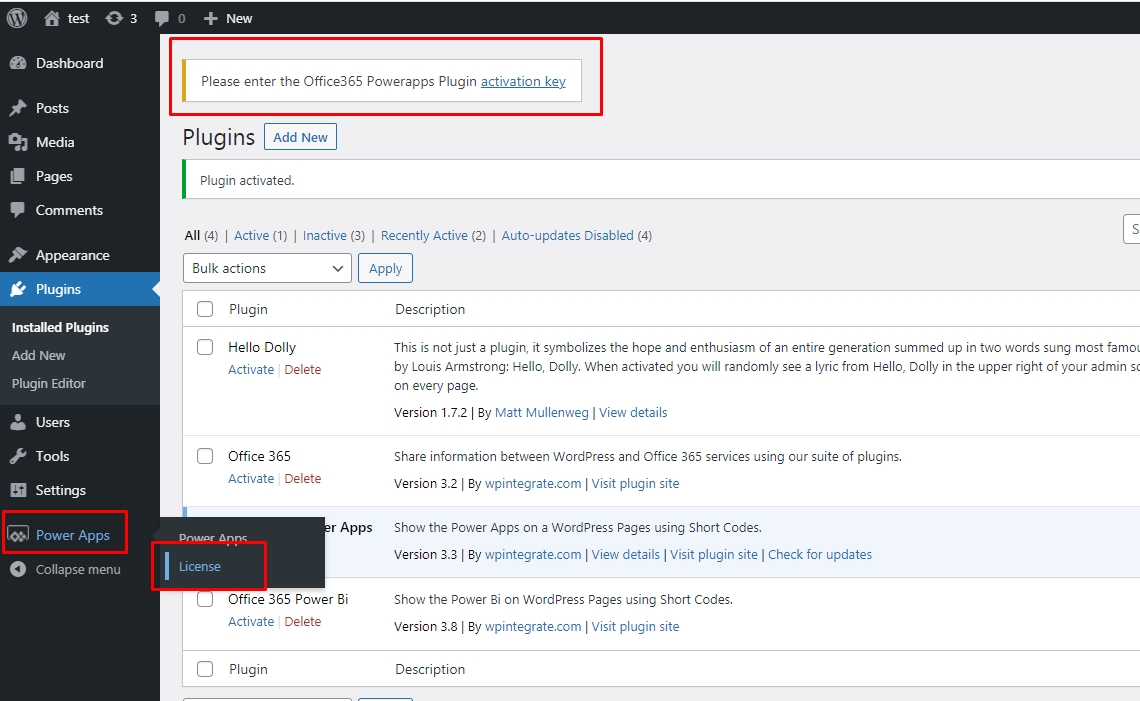Image resolution: width=1140 pixels, height=701 pixels.
Task: Filter plugins by Inactive (3)
Action: pyautogui.click(x=334, y=236)
